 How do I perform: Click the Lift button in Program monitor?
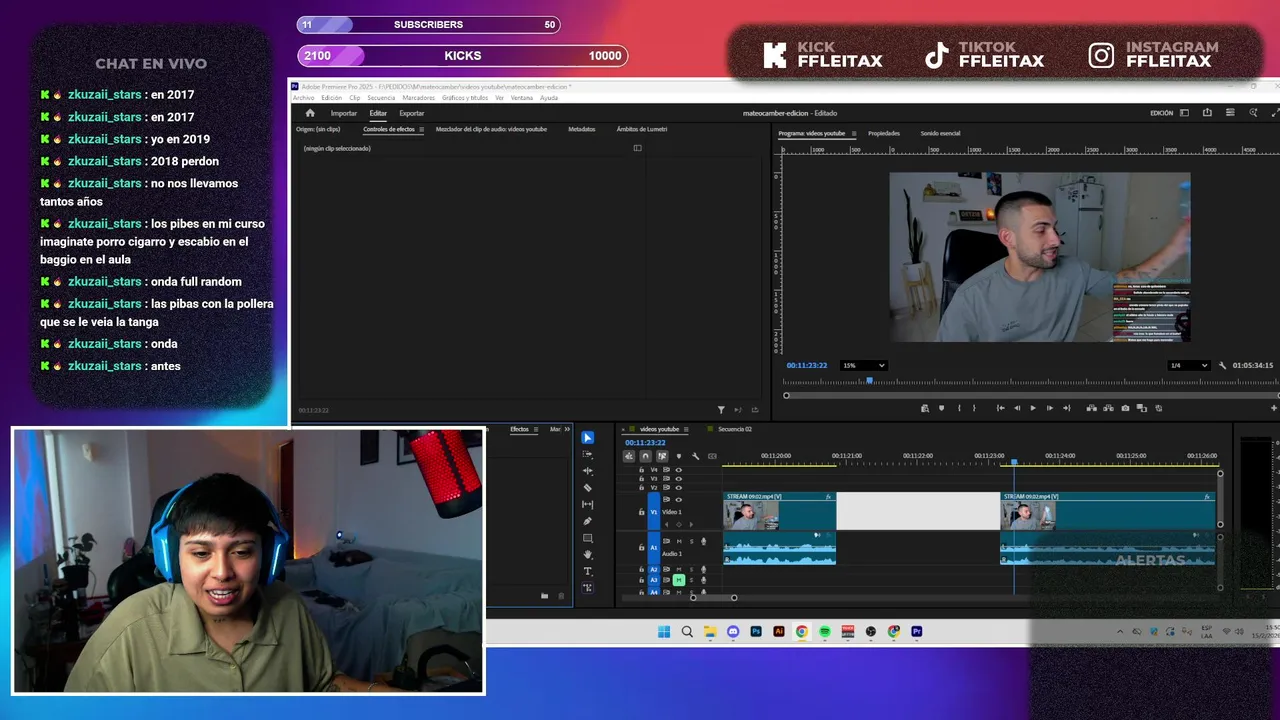(1091, 408)
